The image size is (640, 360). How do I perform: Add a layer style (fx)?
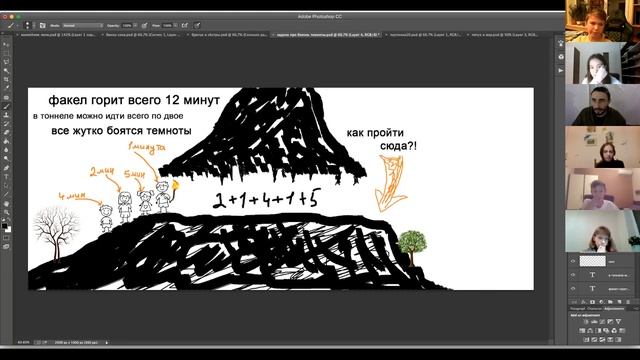(583, 302)
